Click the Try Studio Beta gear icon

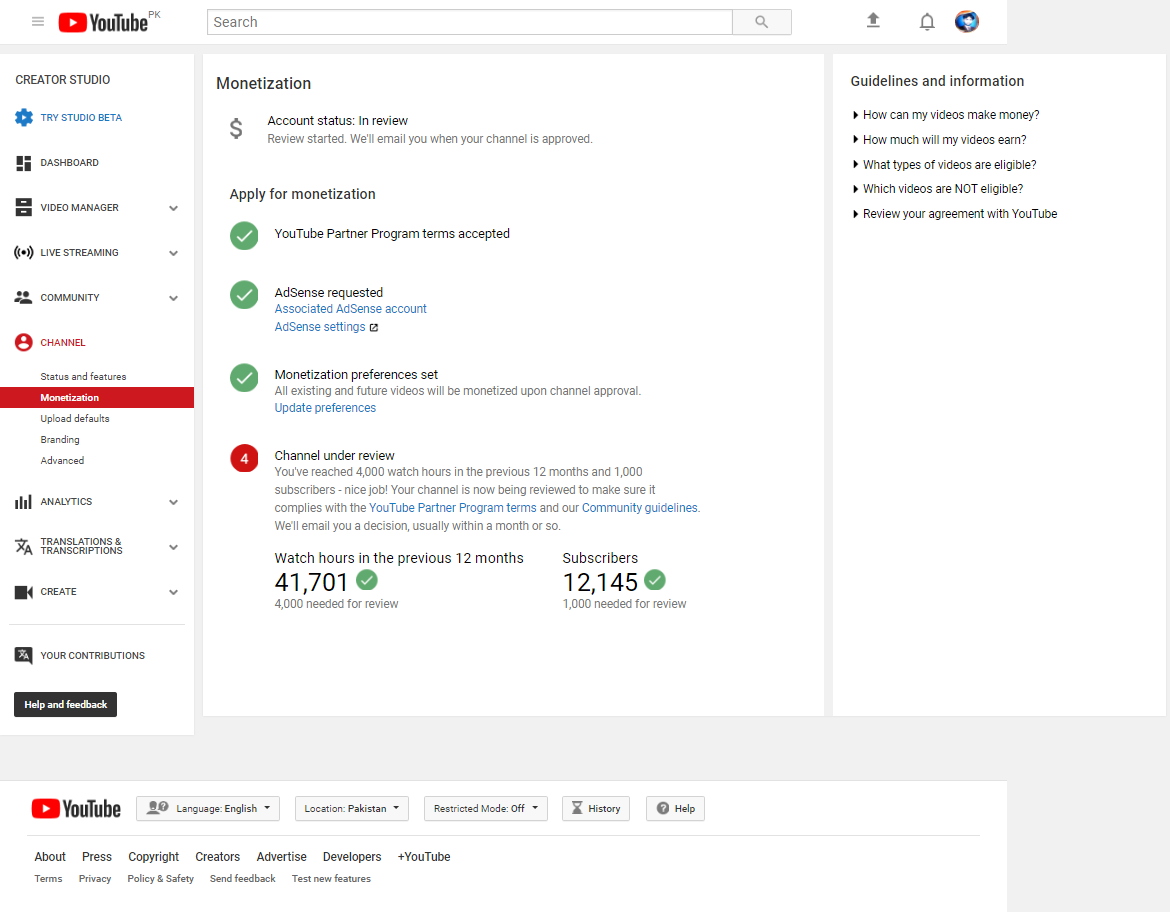pos(24,117)
